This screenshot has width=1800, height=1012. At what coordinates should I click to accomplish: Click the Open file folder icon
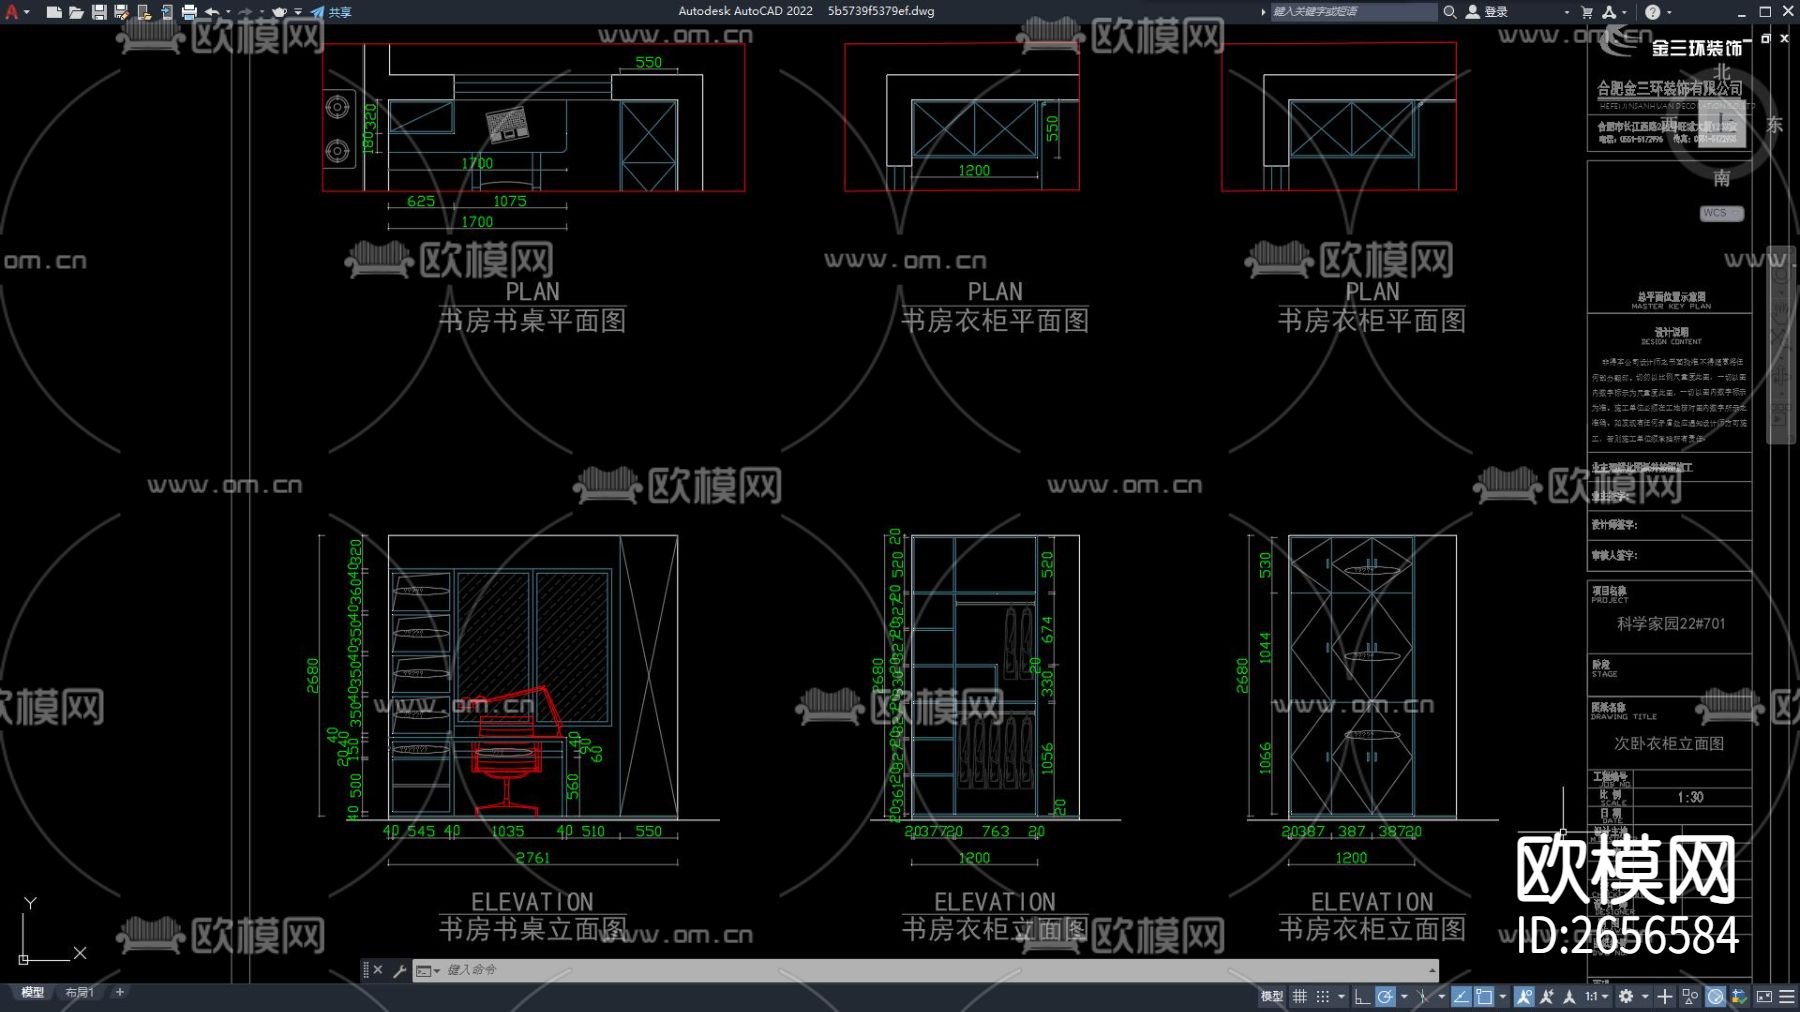coord(76,12)
